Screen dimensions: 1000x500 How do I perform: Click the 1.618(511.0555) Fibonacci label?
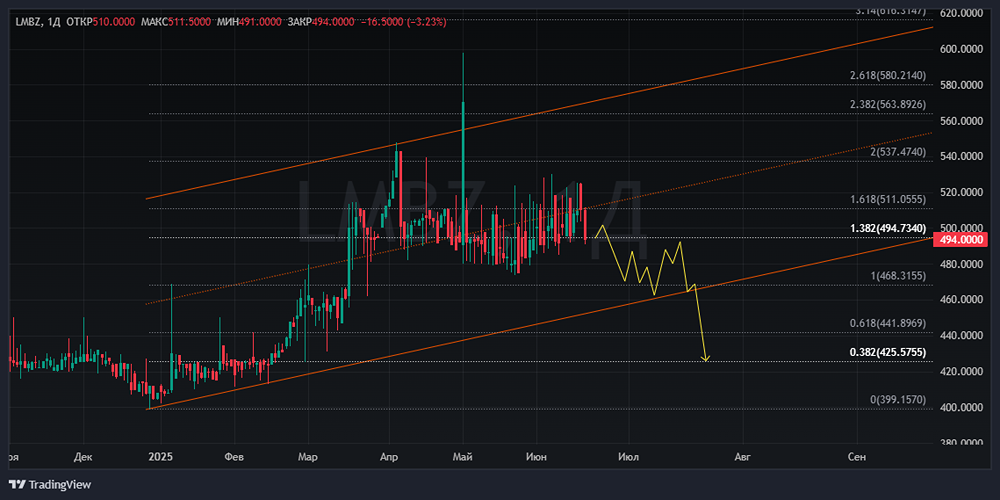point(888,199)
